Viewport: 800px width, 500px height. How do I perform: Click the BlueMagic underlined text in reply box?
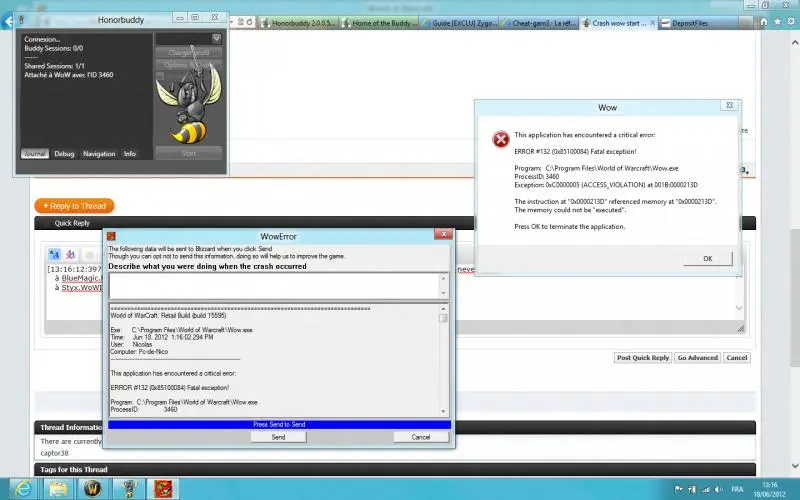pos(82,278)
